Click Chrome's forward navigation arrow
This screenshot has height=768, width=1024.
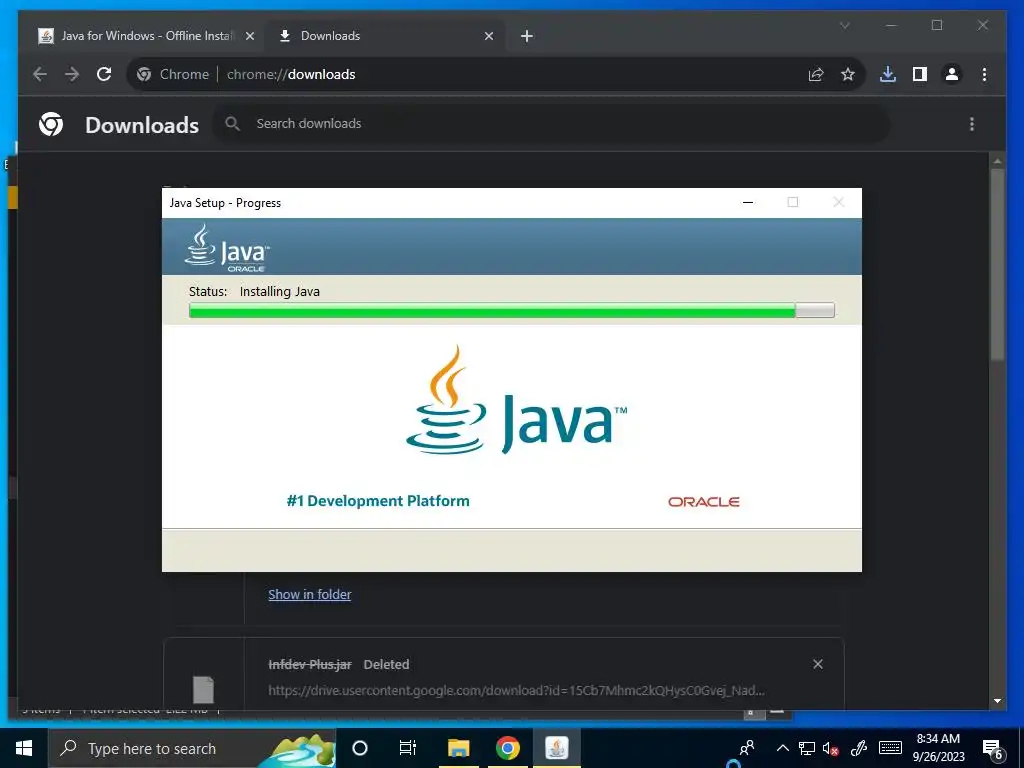72,74
